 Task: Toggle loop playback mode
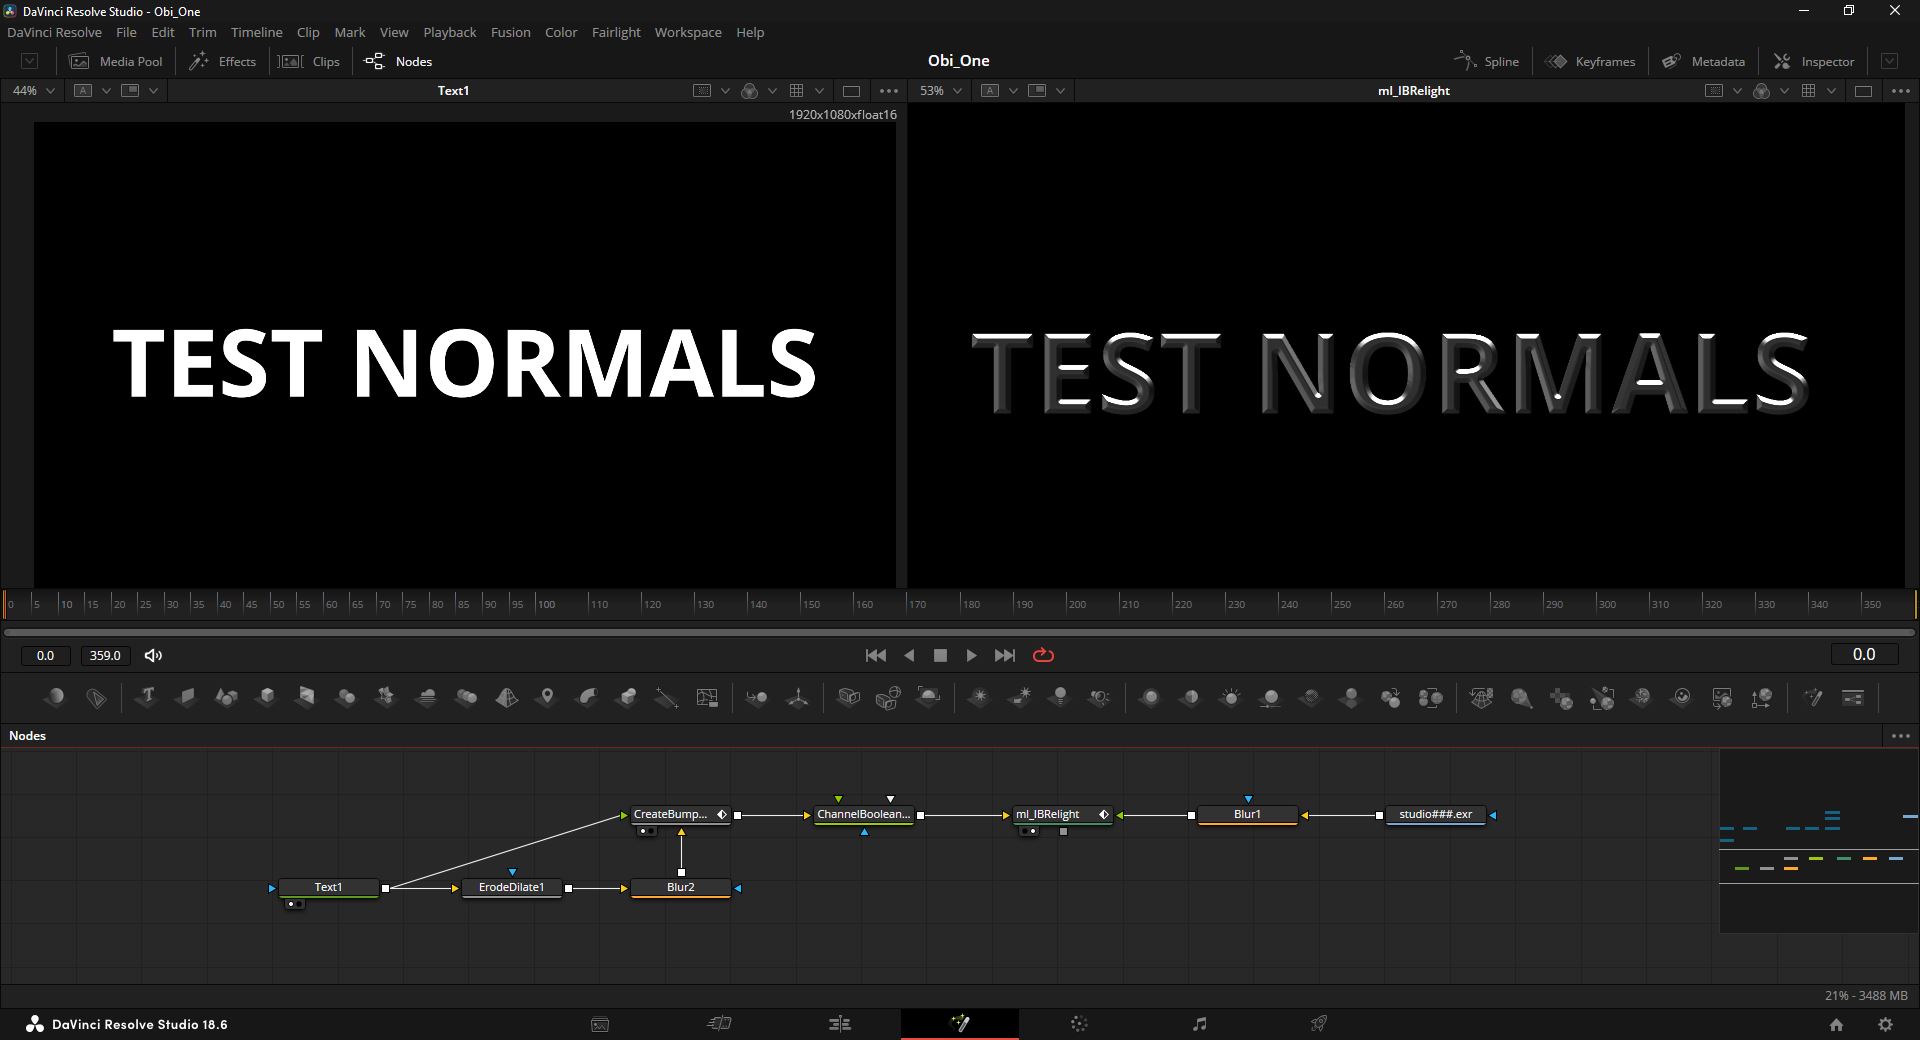pos(1043,655)
